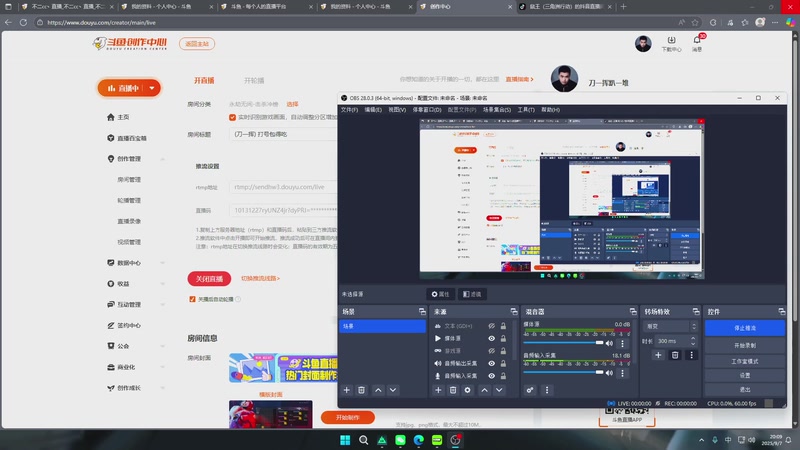Open transition properties three-dot menu
This screenshot has width=800, height=450.
pyautogui.click(x=691, y=355)
